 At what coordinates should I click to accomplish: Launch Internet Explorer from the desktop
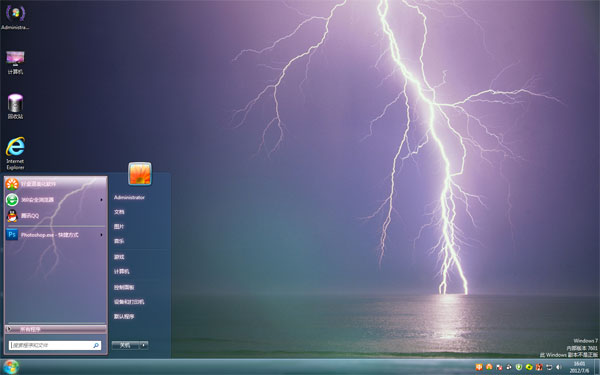(15, 153)
